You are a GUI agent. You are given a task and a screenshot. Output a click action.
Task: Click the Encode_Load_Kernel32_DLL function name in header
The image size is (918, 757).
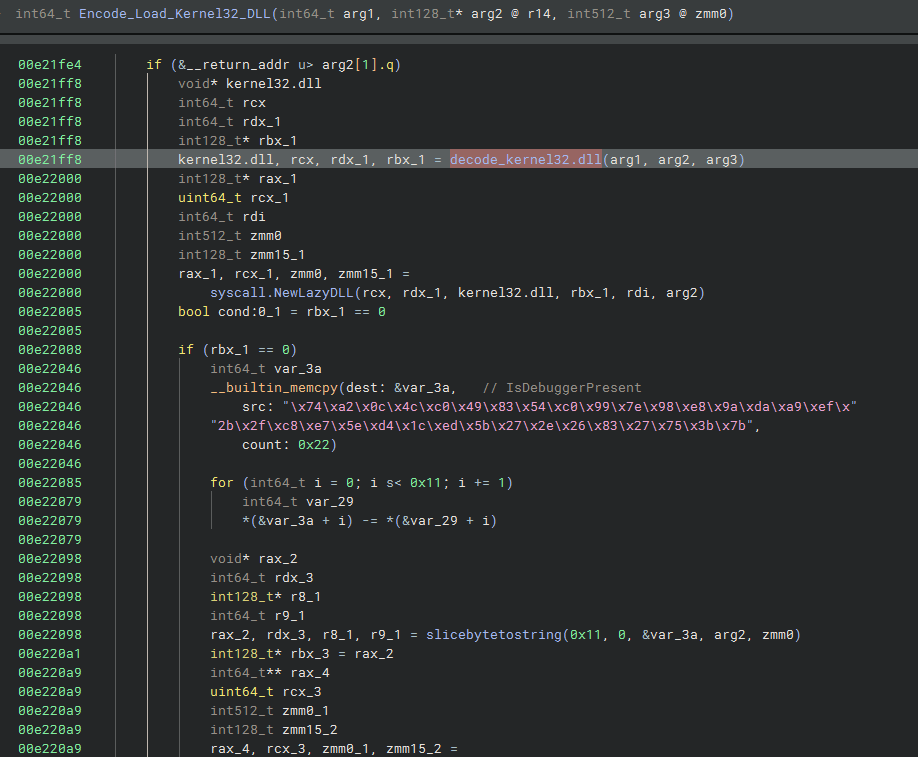click(175, 13)
